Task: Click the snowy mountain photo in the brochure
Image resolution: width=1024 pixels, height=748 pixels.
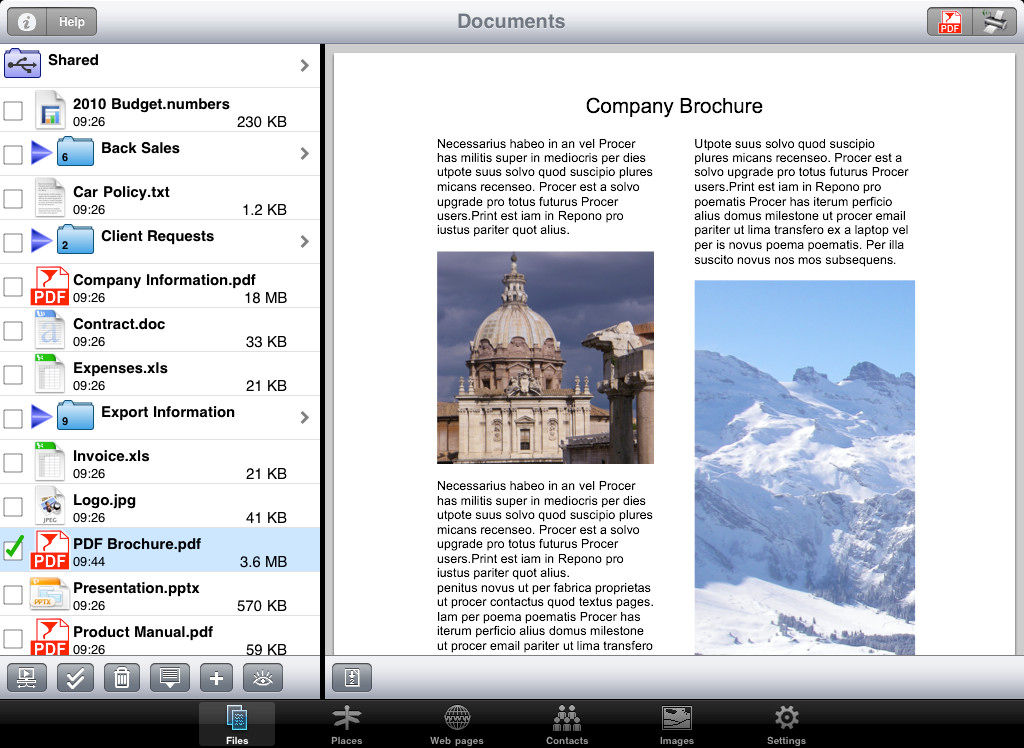Action: coord(805,468)
